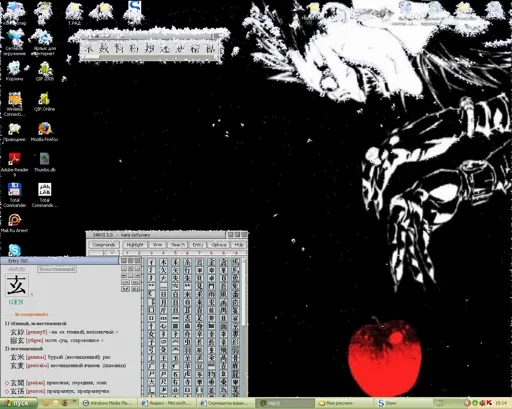Click the grey button above the kanji entry
The height and width of the screenshot is (409, 512).
pyautogui.click(x=57, y=269)
